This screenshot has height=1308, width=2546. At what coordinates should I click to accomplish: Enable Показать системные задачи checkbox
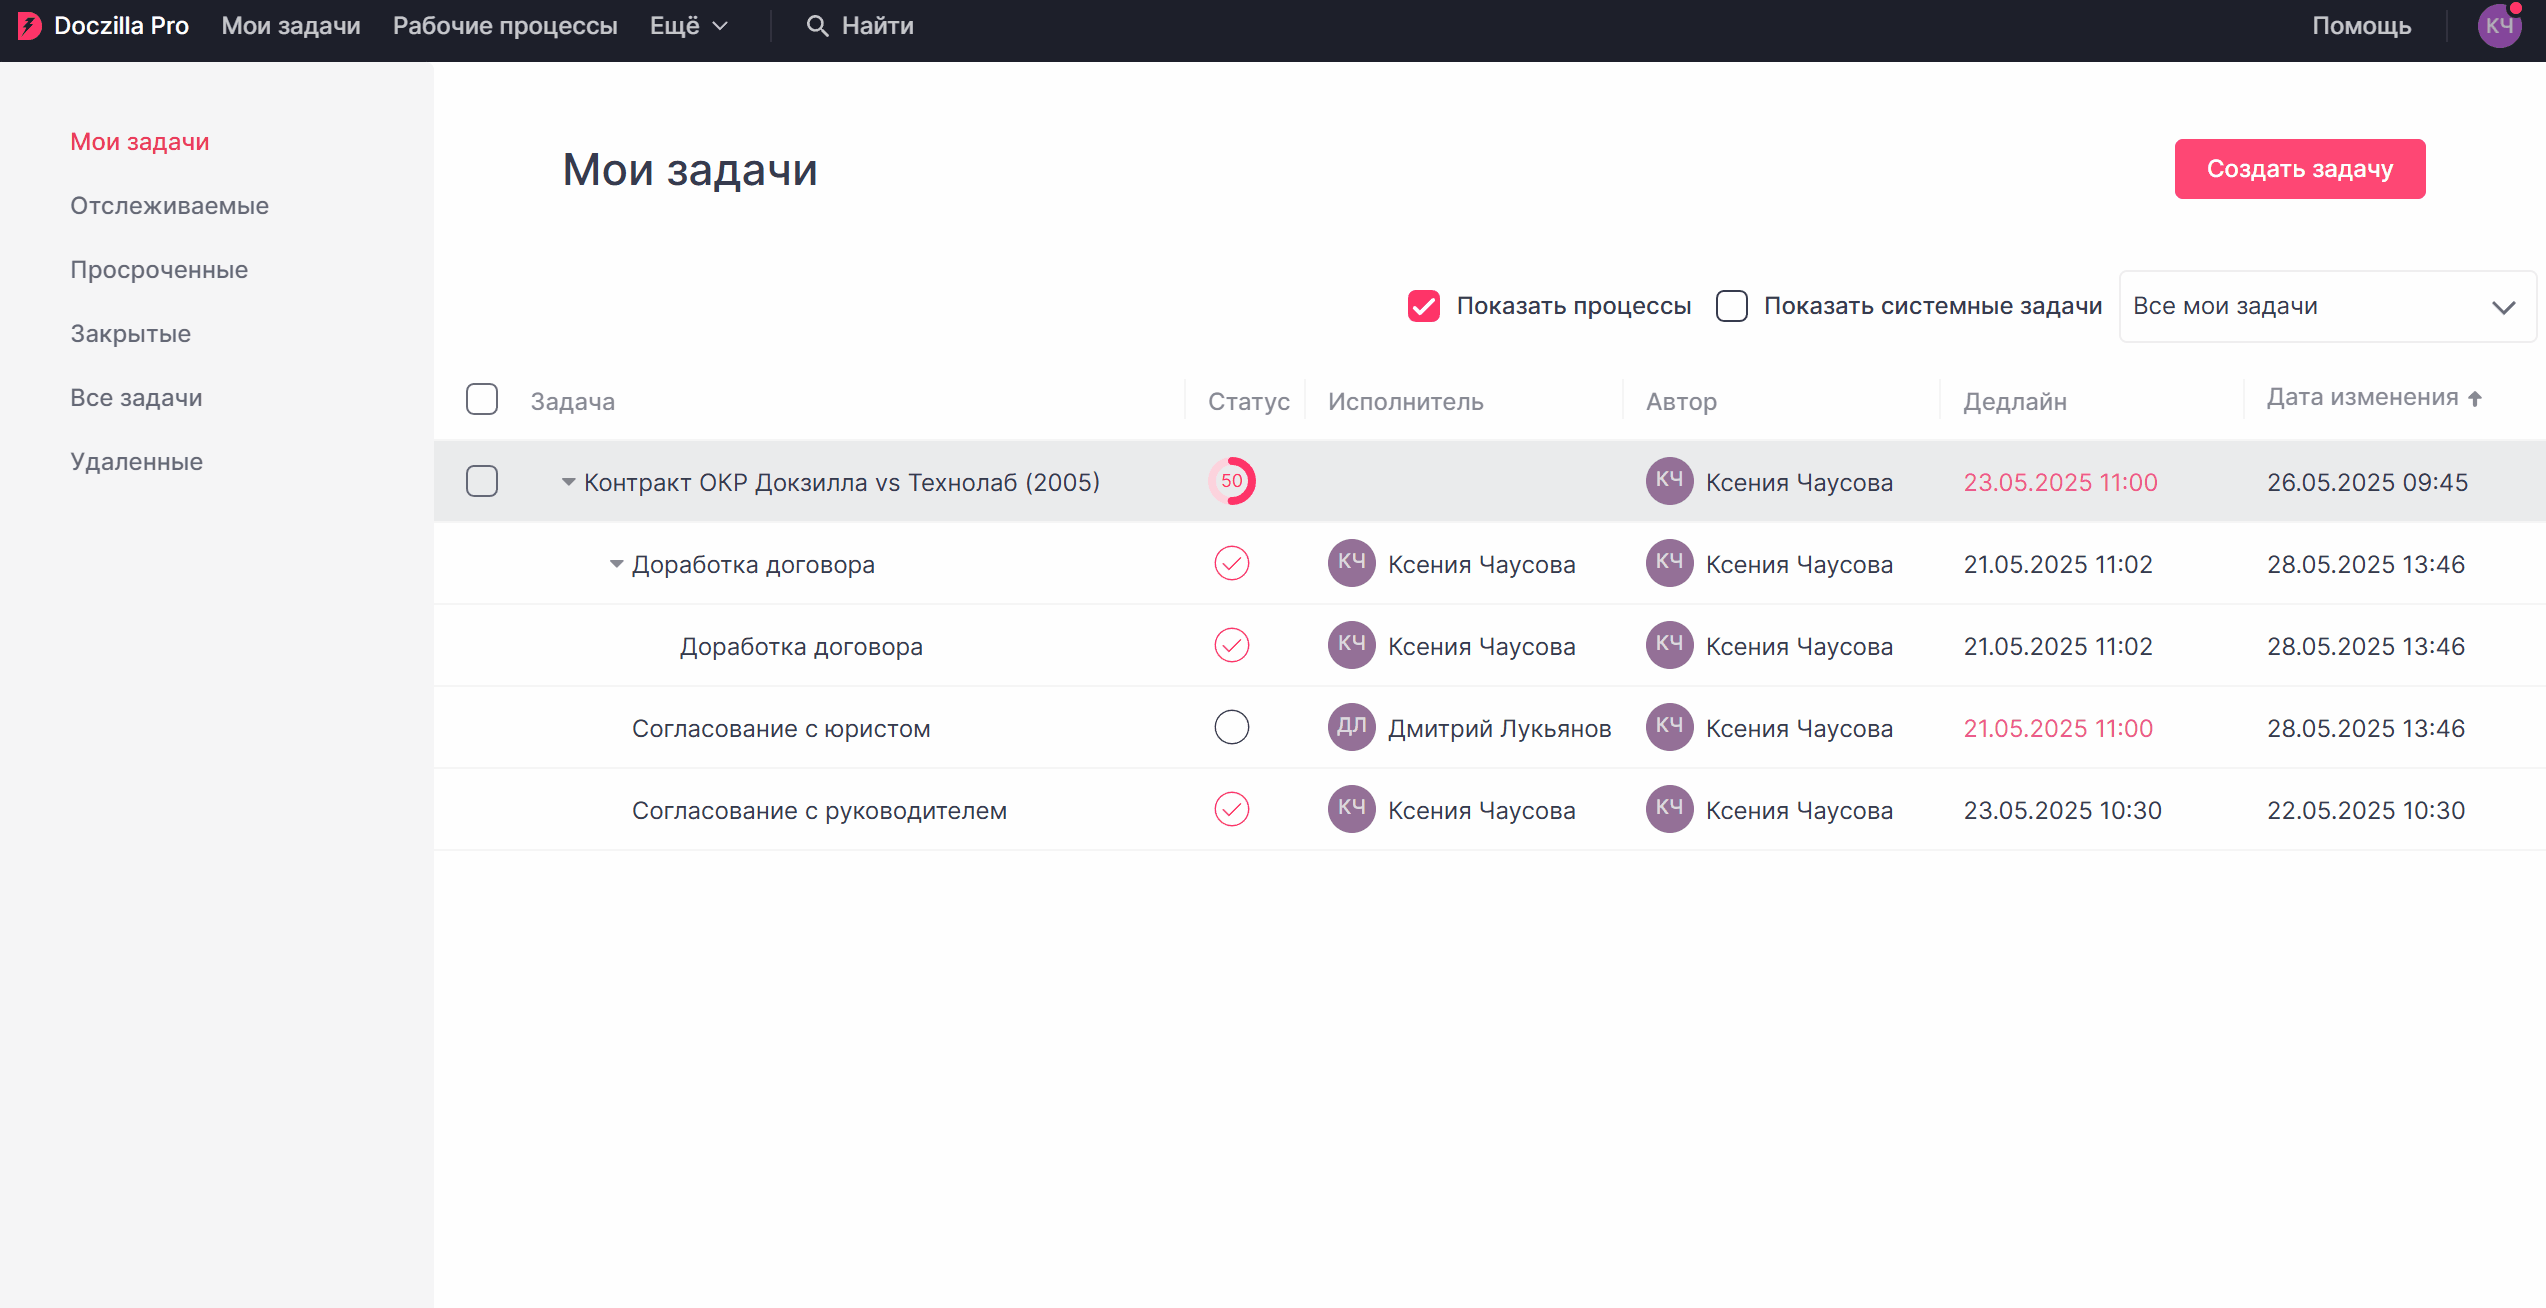click(x=1732, y=306)
